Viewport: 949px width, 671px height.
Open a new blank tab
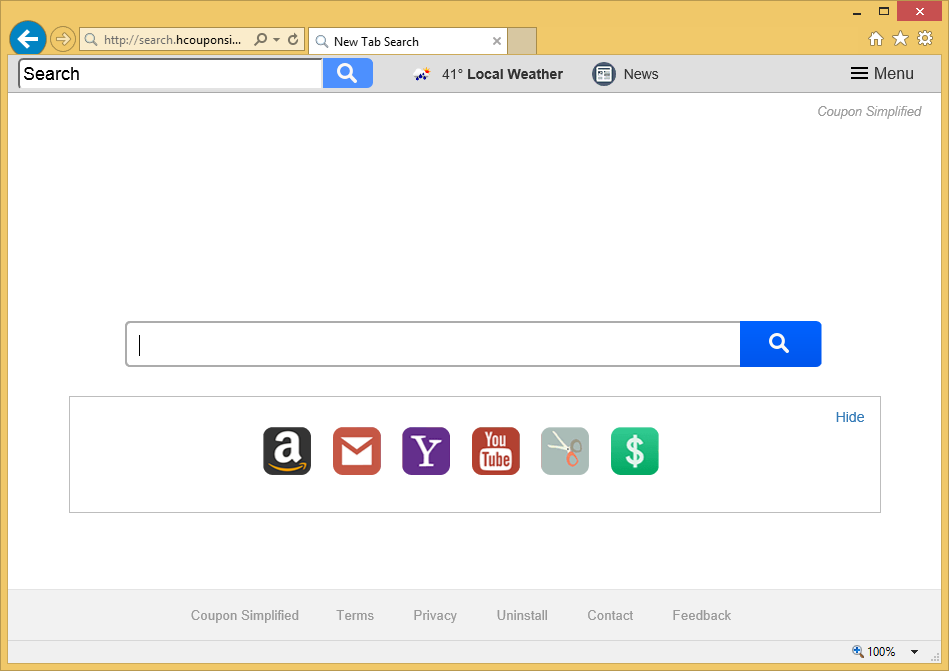[x=522, y=41]
